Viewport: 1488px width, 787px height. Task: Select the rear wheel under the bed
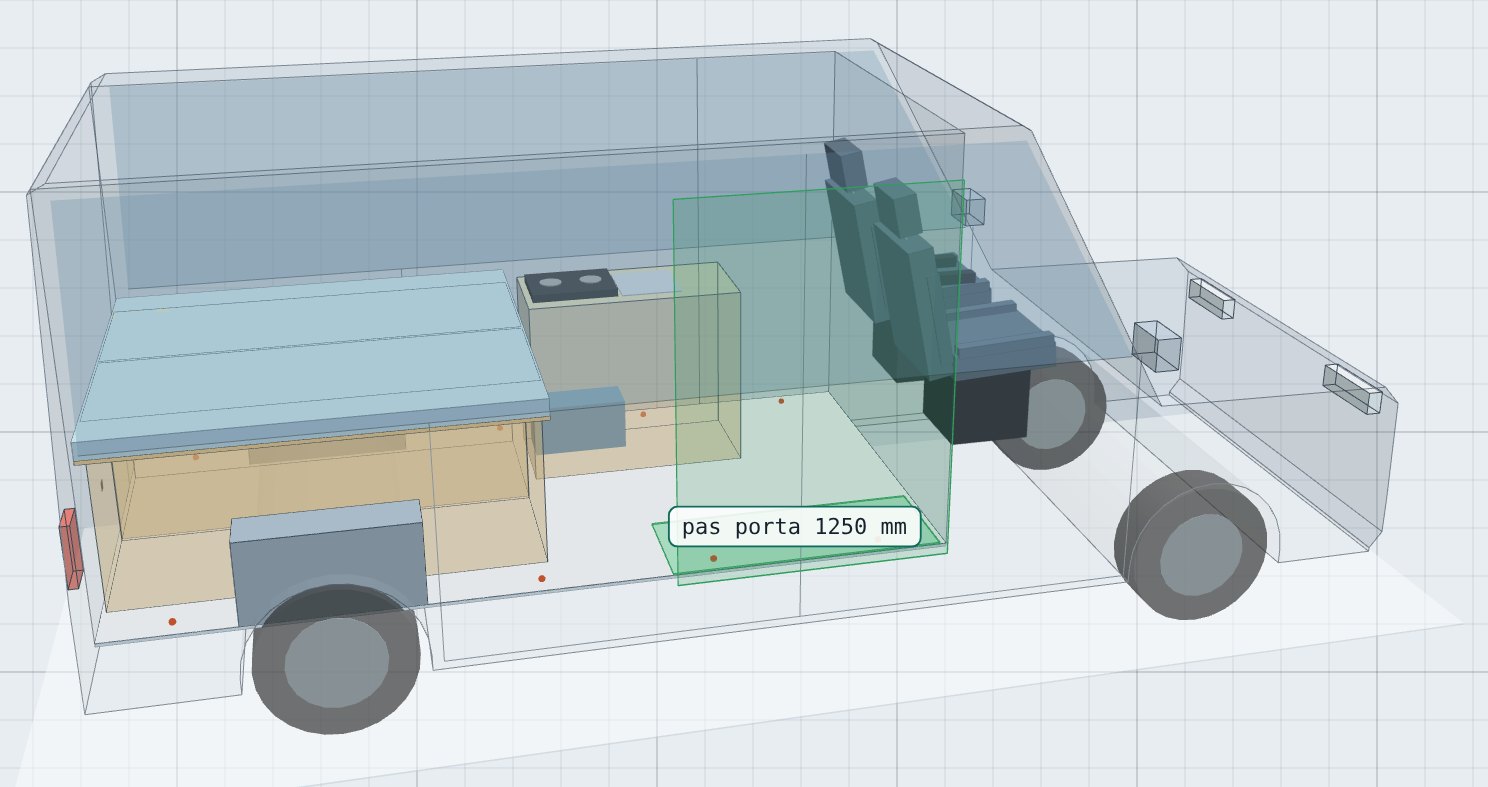coord(336,659)
